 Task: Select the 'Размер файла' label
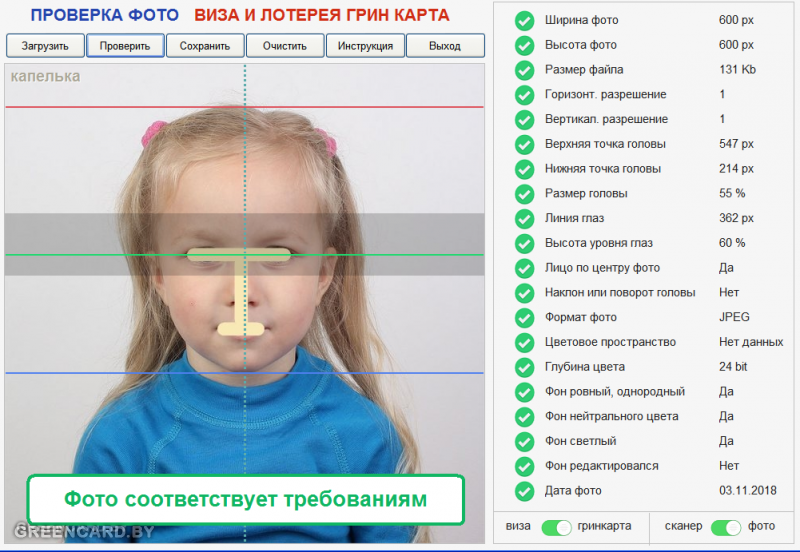click(x=584, y=70)
